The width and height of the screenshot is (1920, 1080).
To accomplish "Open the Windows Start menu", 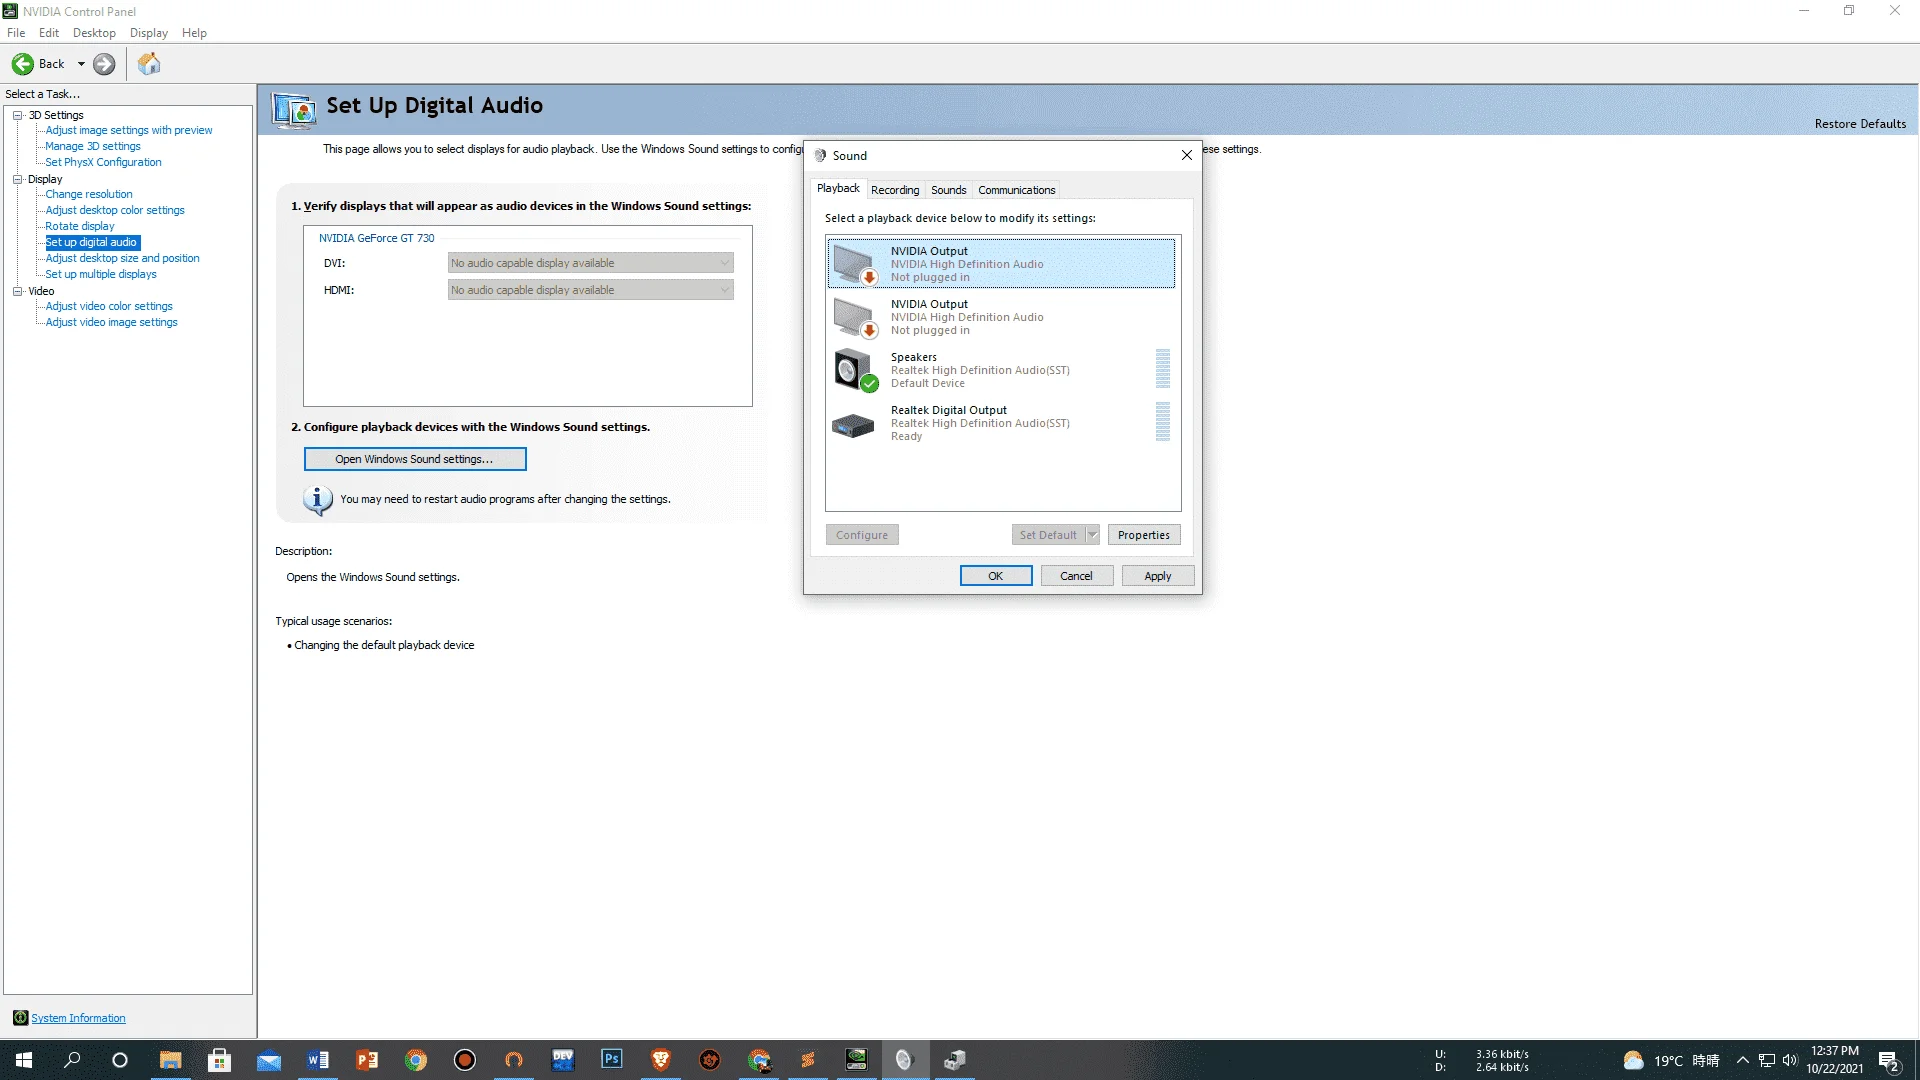I will click(x=24, y=1060).
